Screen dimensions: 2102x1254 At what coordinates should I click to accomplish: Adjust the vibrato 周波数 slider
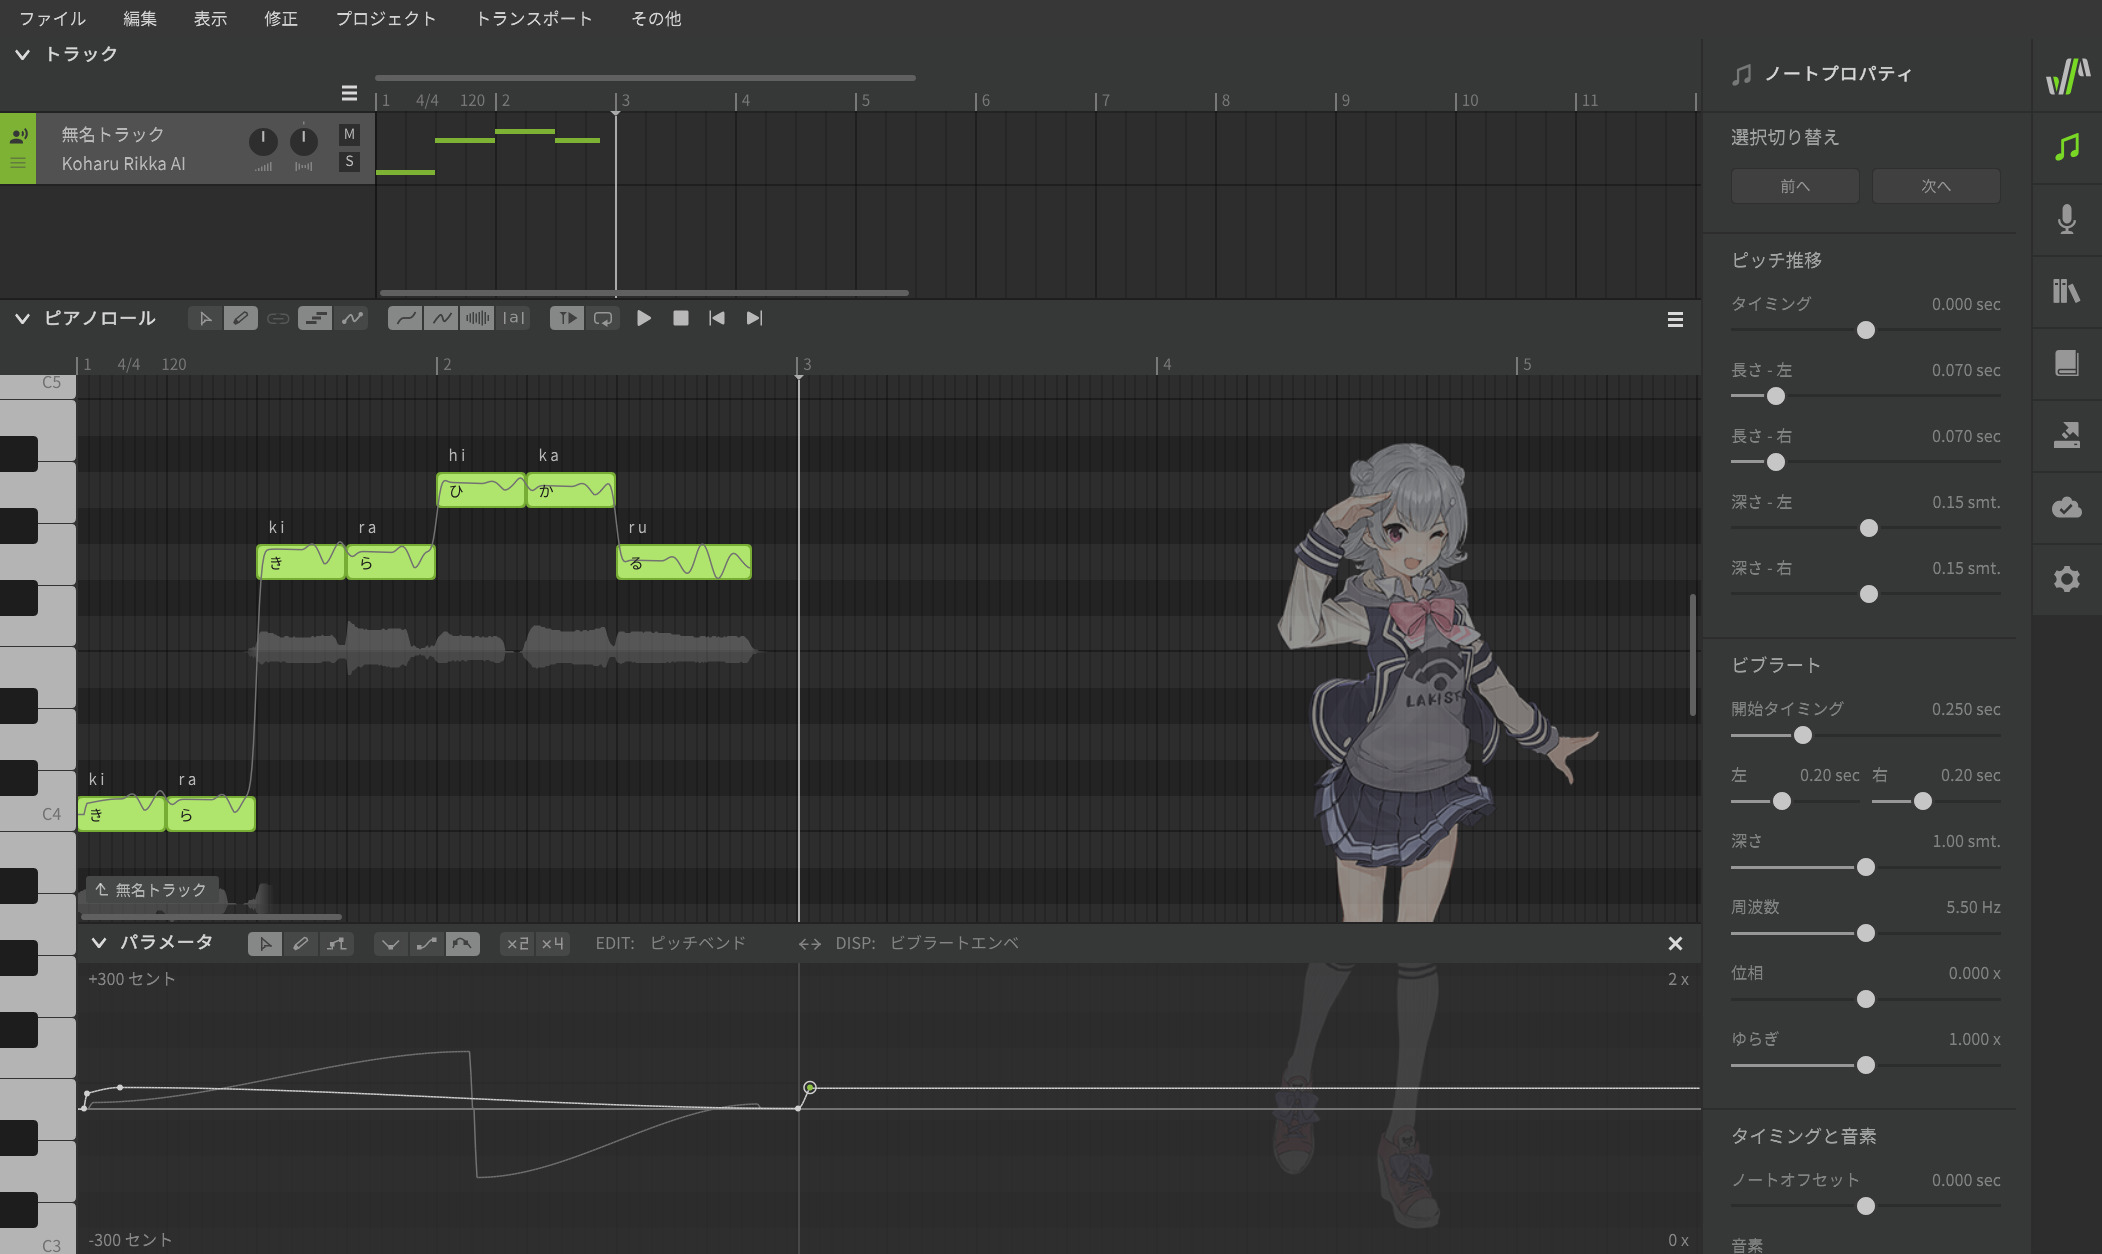pos(1866,933)
